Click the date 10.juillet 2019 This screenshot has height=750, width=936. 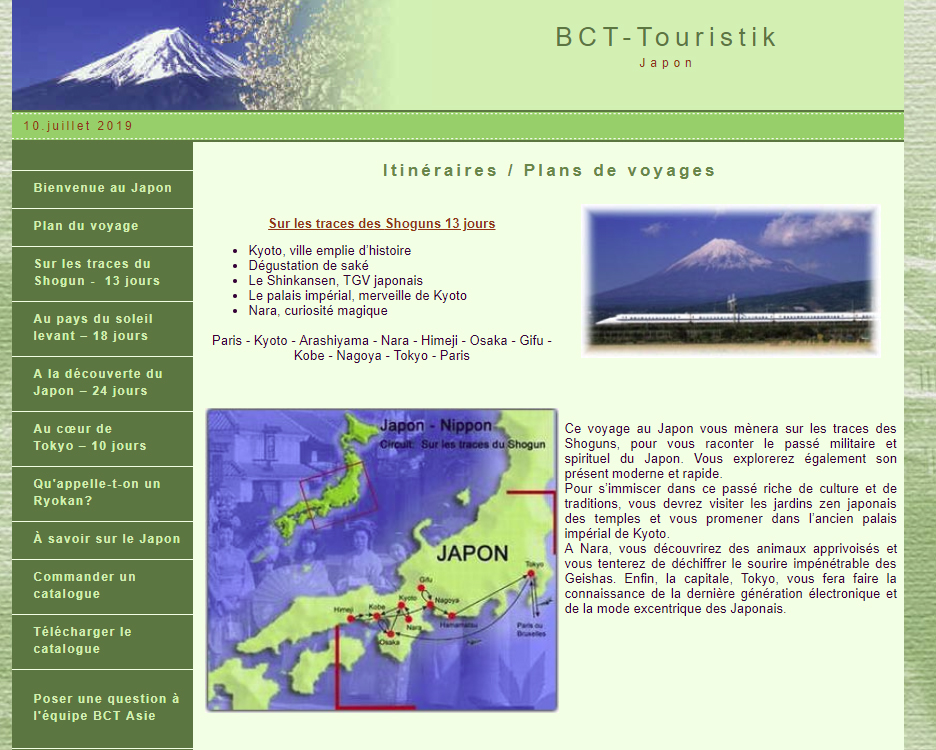(78, 126)
